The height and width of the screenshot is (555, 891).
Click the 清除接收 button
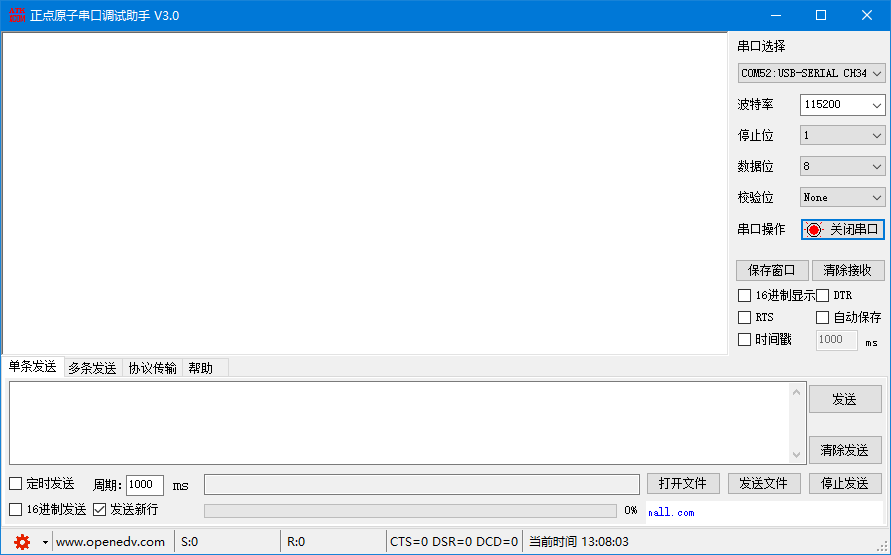click(848, 270)
